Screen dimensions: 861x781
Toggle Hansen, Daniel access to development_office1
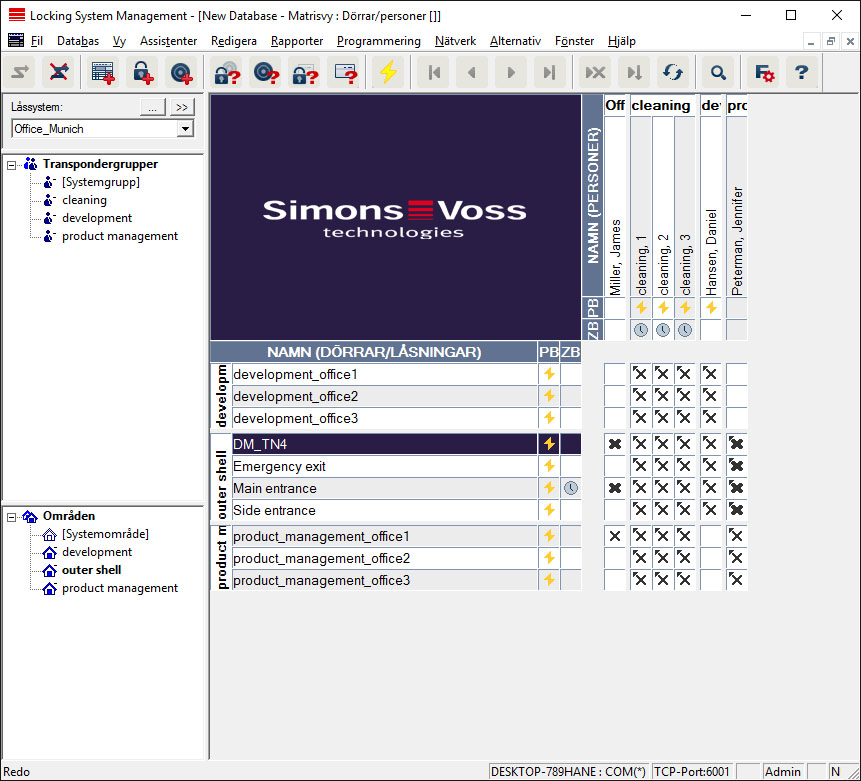click(710, 374)
